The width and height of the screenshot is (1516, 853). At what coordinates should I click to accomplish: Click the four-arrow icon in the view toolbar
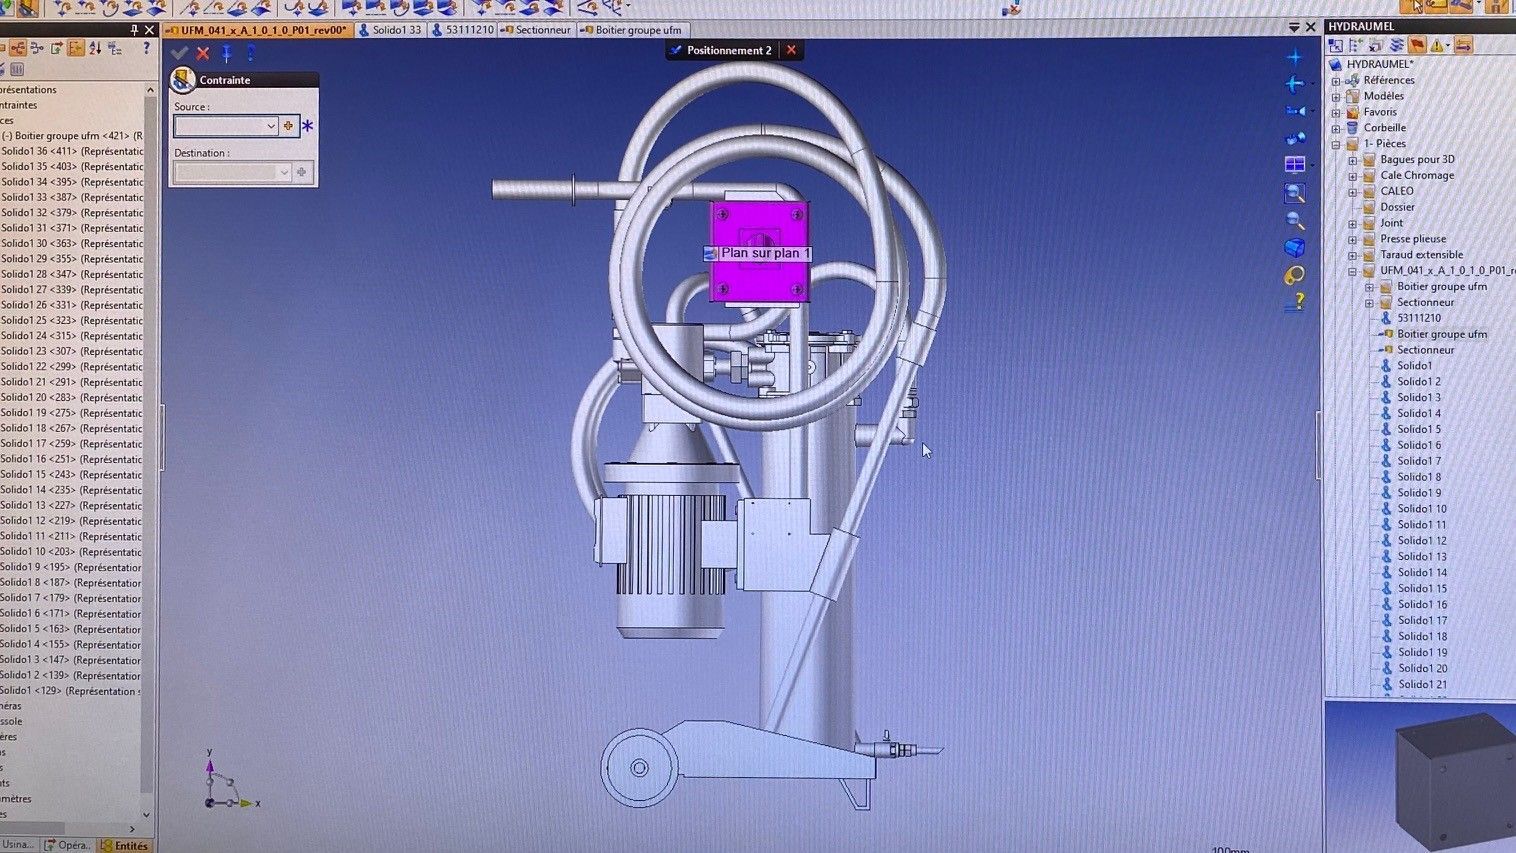[1294, 84]
